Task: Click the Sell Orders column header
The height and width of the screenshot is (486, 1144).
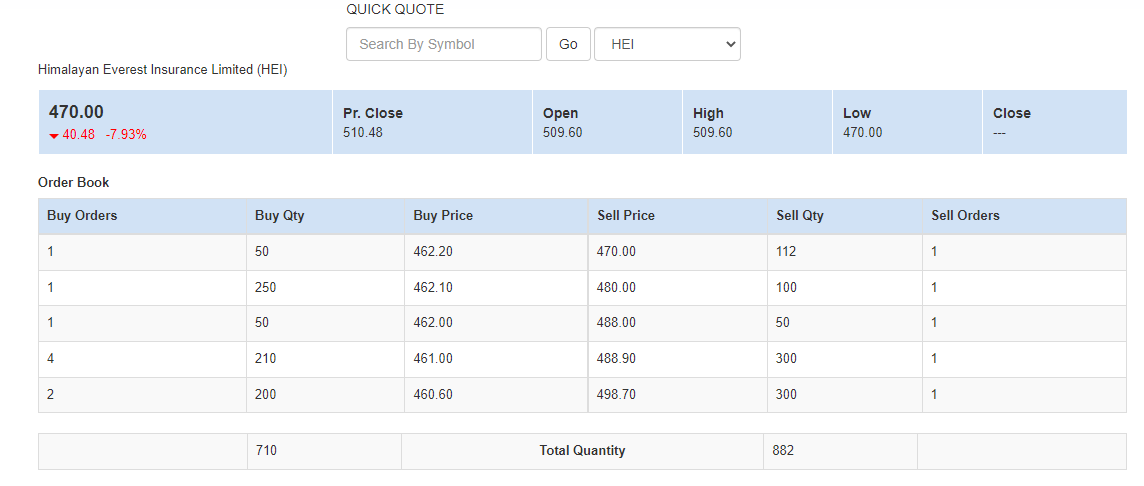Action: coord(965,216)
